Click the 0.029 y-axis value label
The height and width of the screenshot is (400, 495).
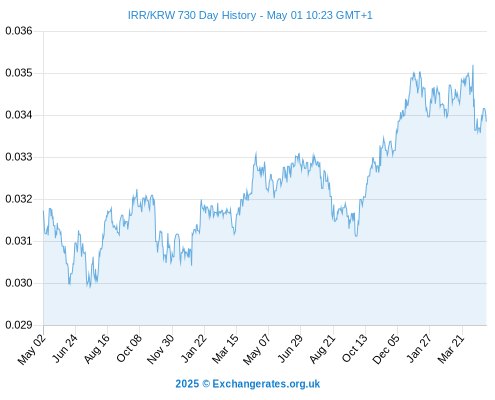[19, 325]
